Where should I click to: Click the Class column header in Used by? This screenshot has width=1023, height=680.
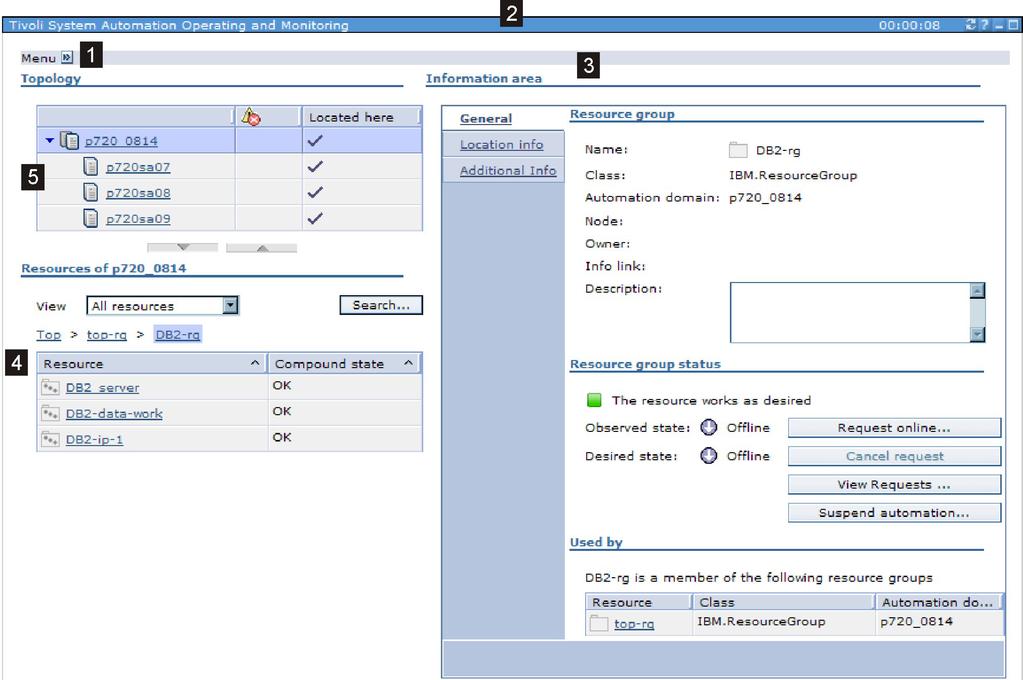click(783, 602)
